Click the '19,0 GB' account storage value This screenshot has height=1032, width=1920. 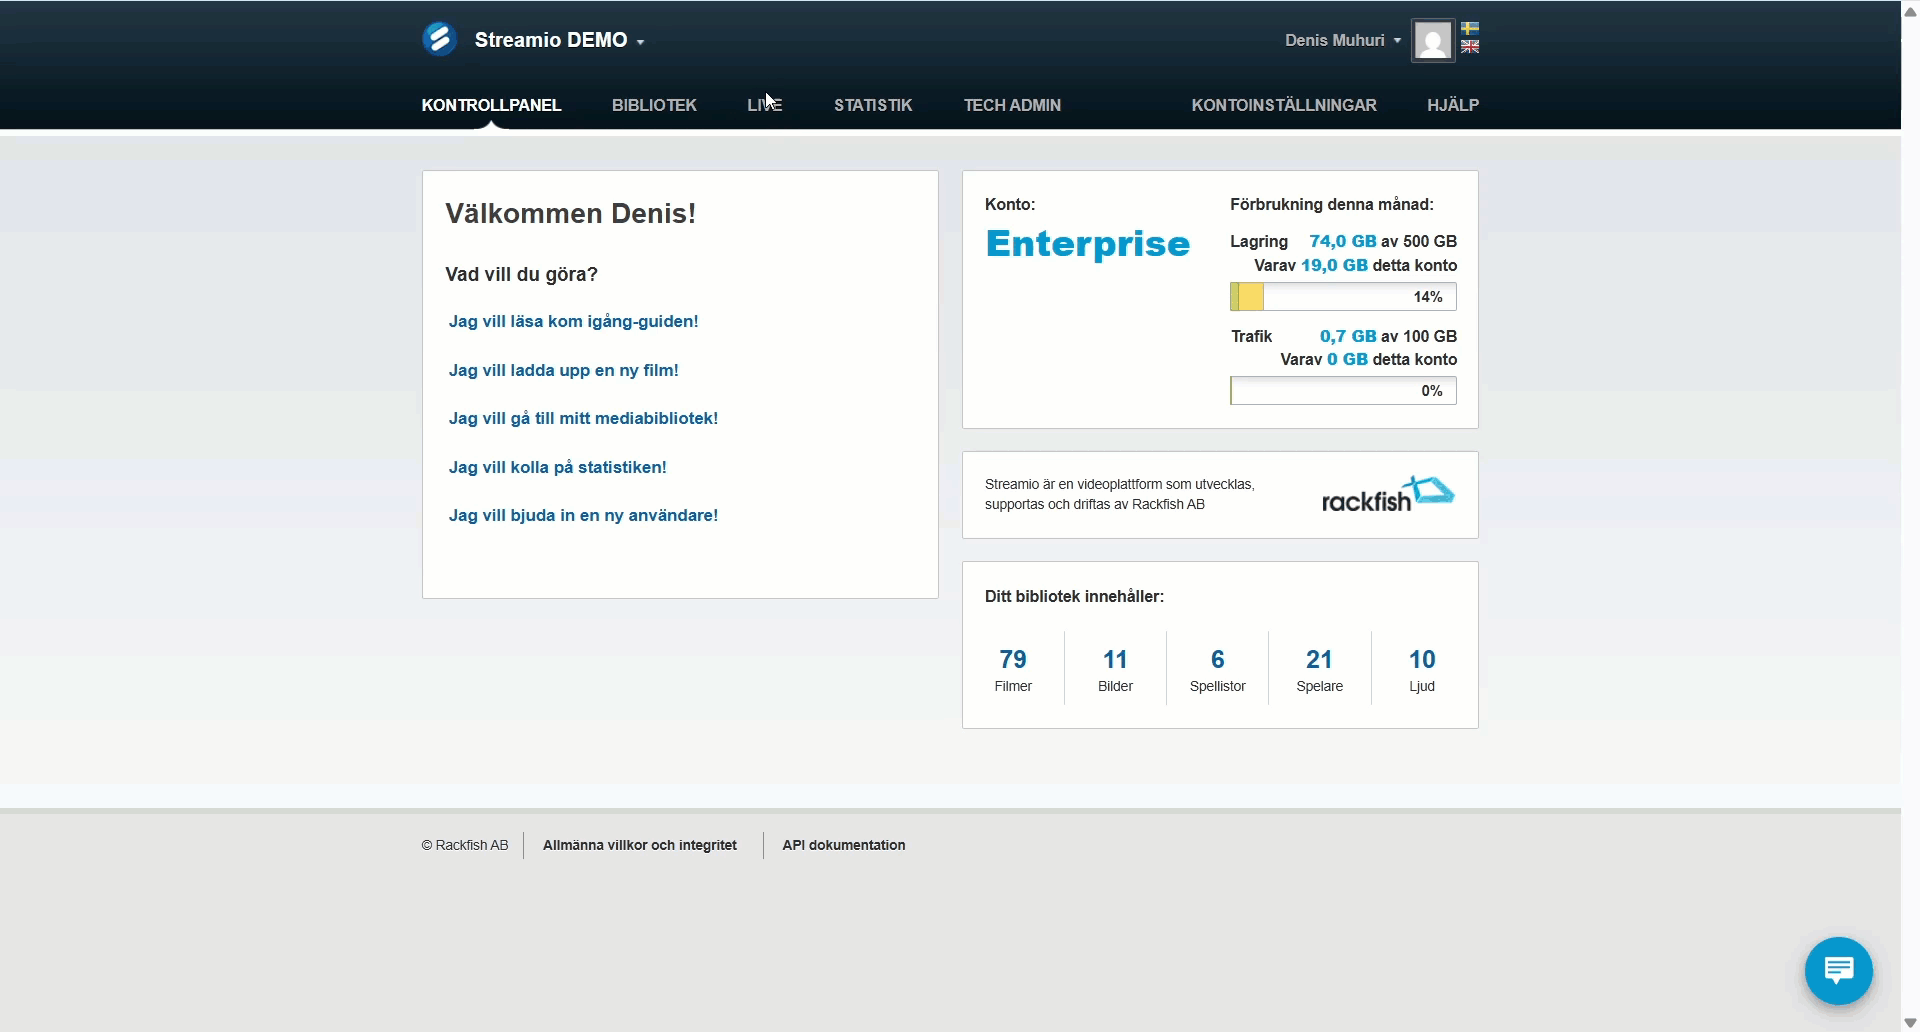click(x=1334, y=265)
